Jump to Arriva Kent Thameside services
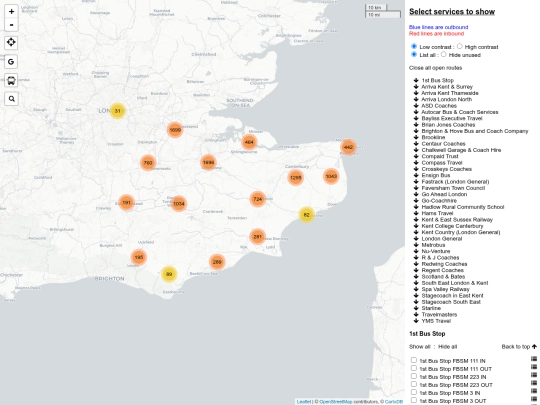The image size is (540, 405). 450,93
